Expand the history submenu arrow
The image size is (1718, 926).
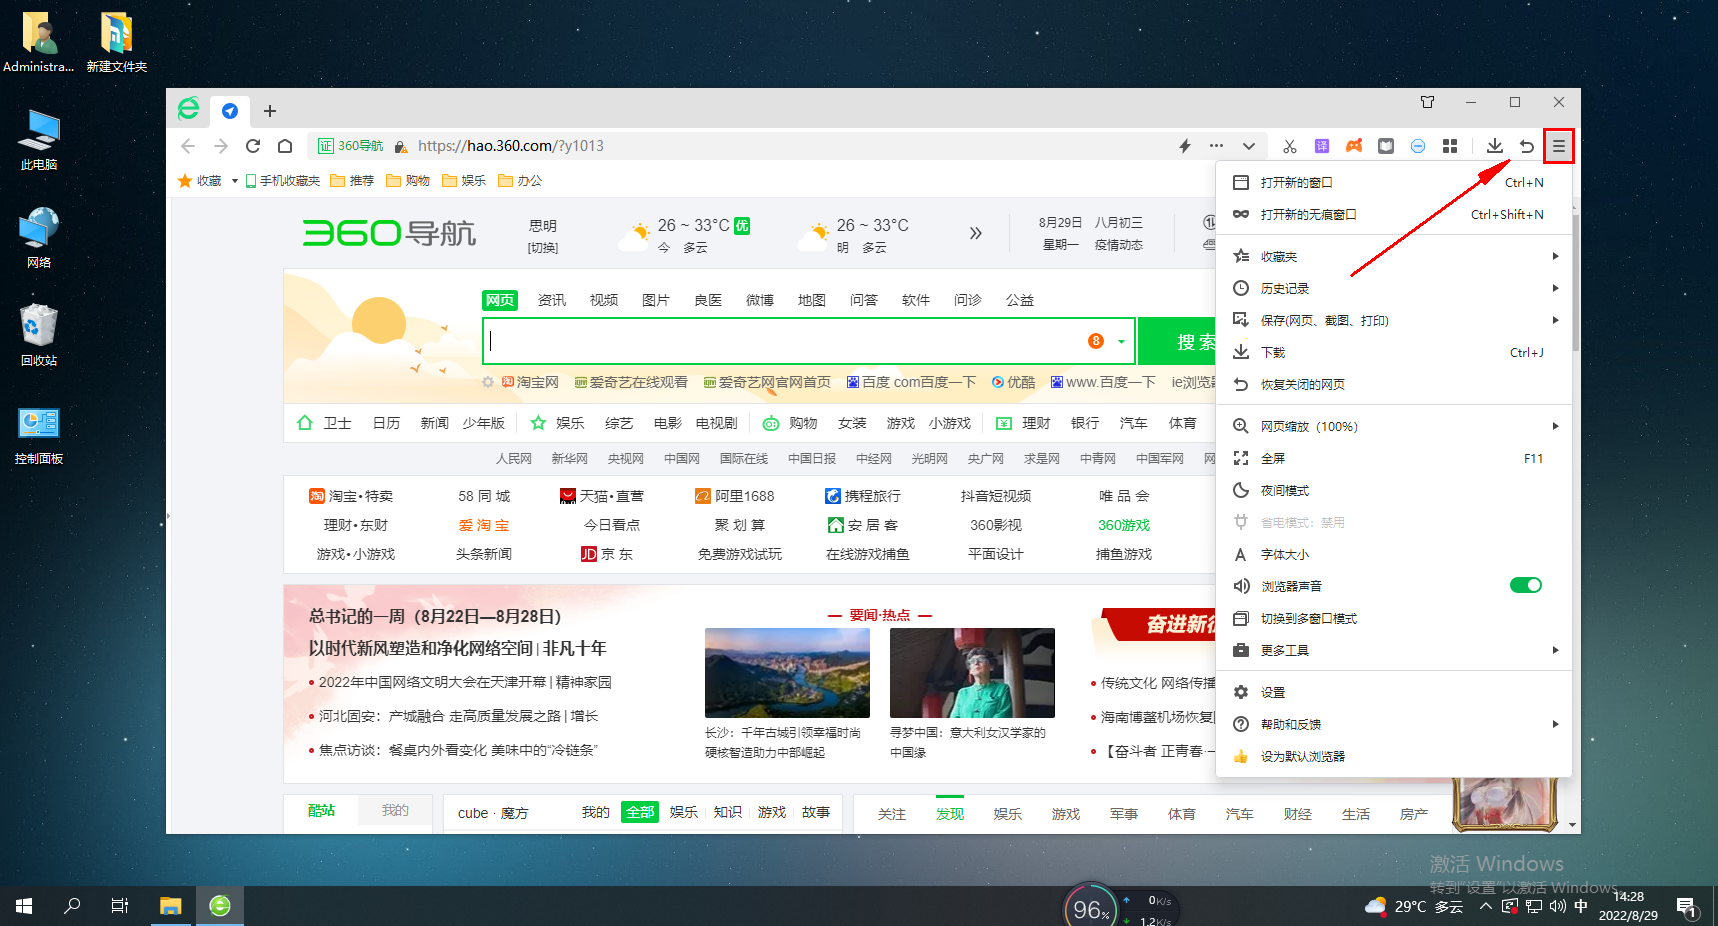[1555, 288]
